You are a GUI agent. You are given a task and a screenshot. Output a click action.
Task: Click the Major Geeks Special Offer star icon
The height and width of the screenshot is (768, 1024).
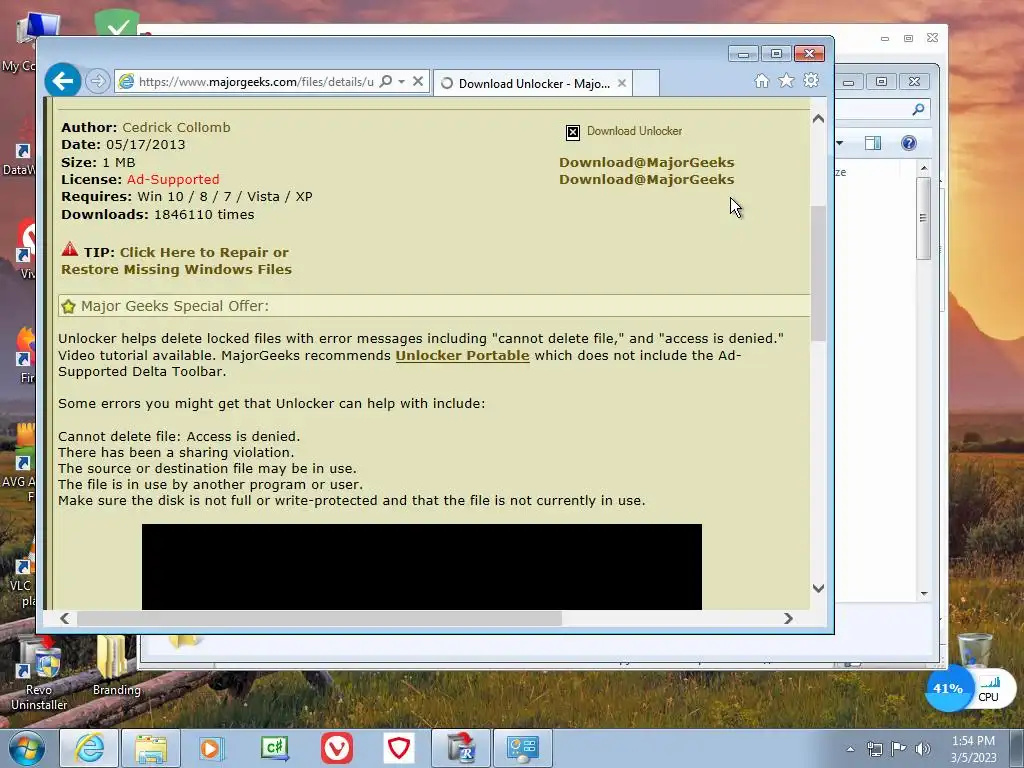69,306
